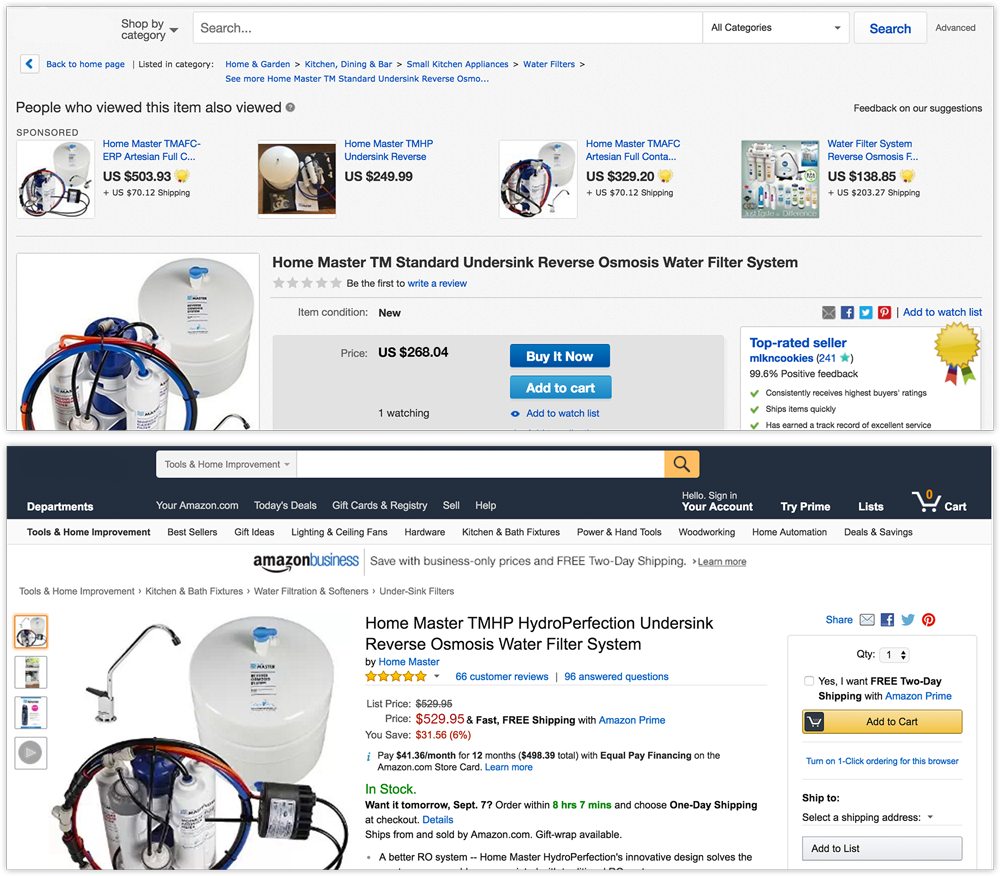Email eBay listing with envelope icon
The width and height of the screenshot is (1000, 876).
829,313
